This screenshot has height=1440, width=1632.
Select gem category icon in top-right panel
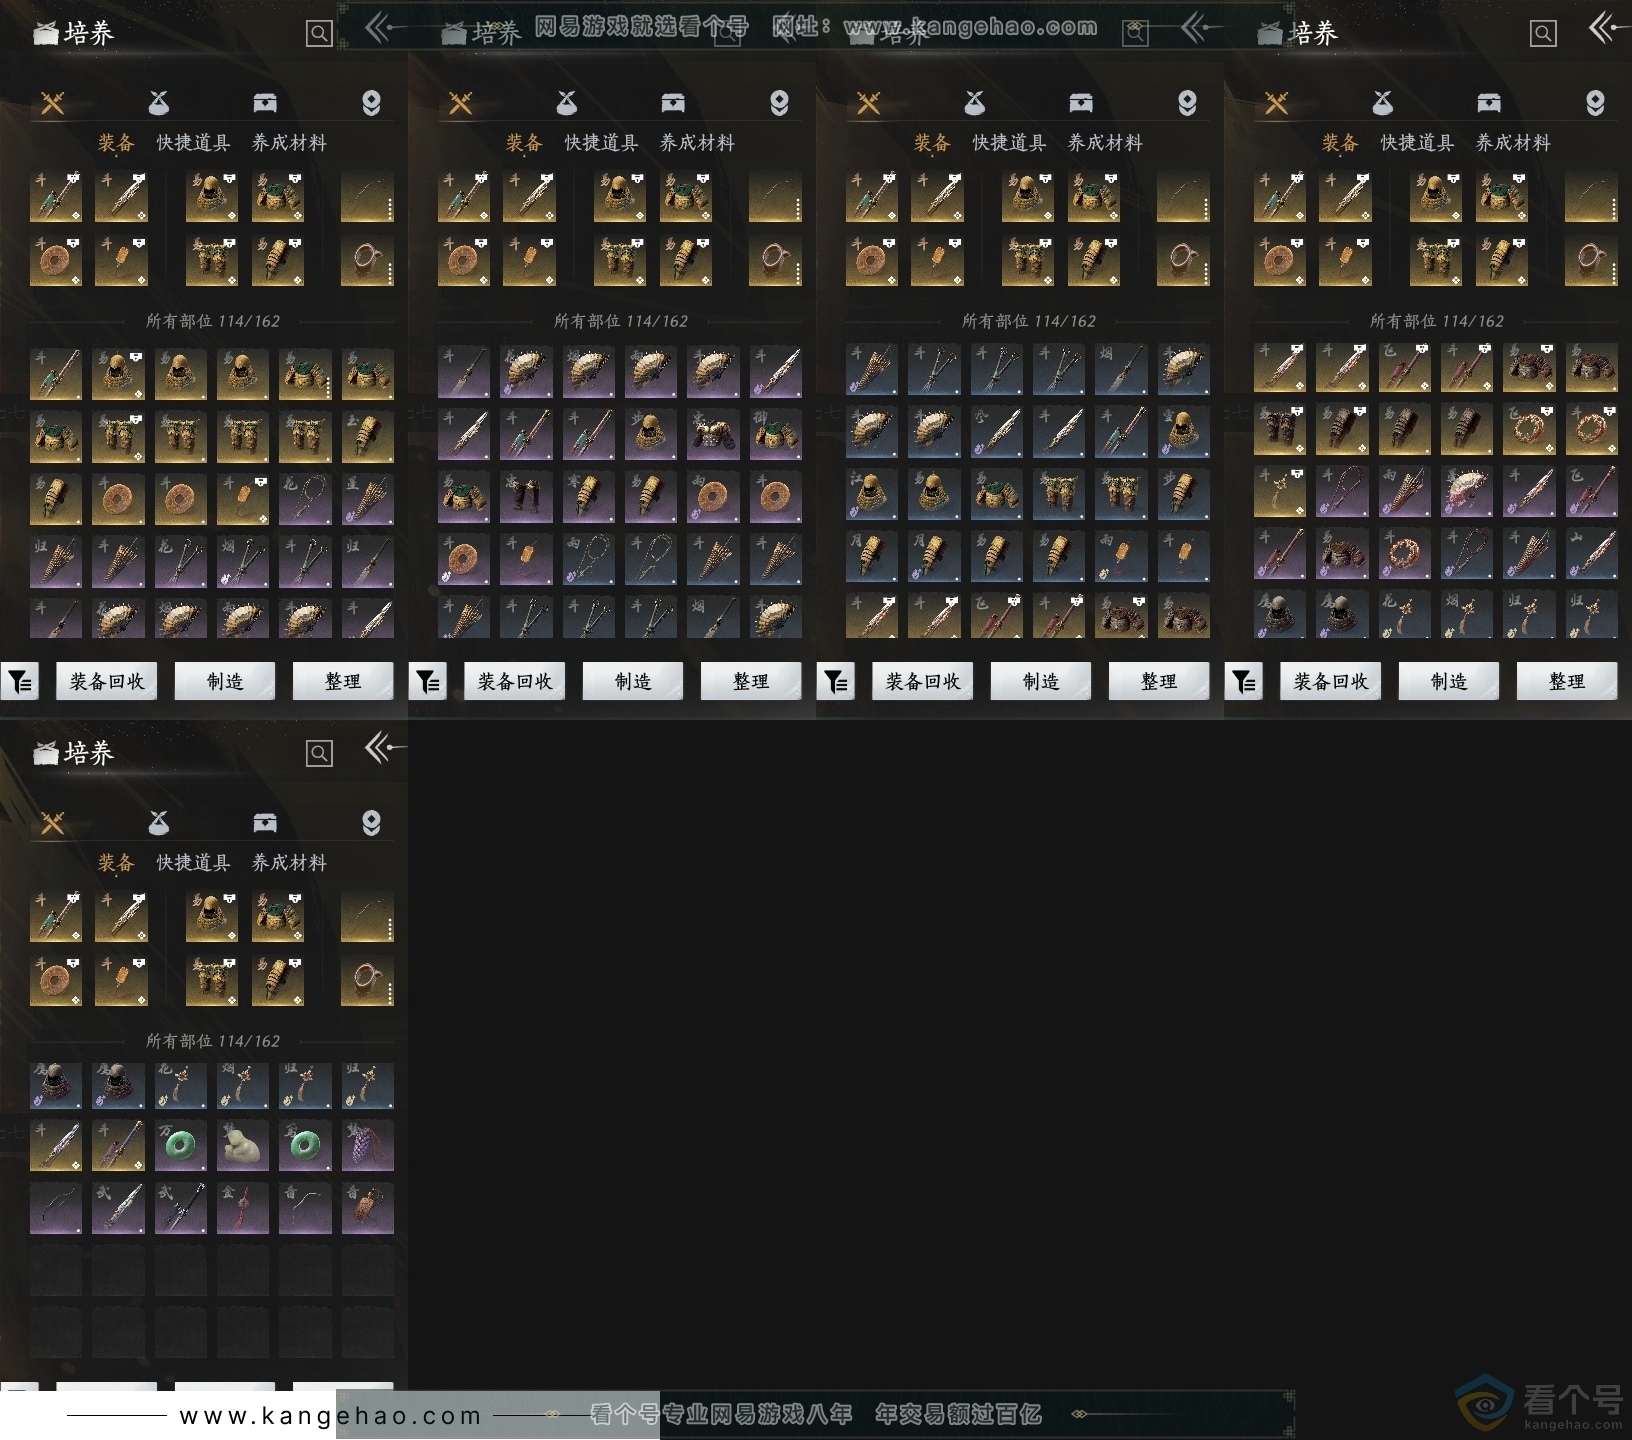click(x=1595, y=103)
